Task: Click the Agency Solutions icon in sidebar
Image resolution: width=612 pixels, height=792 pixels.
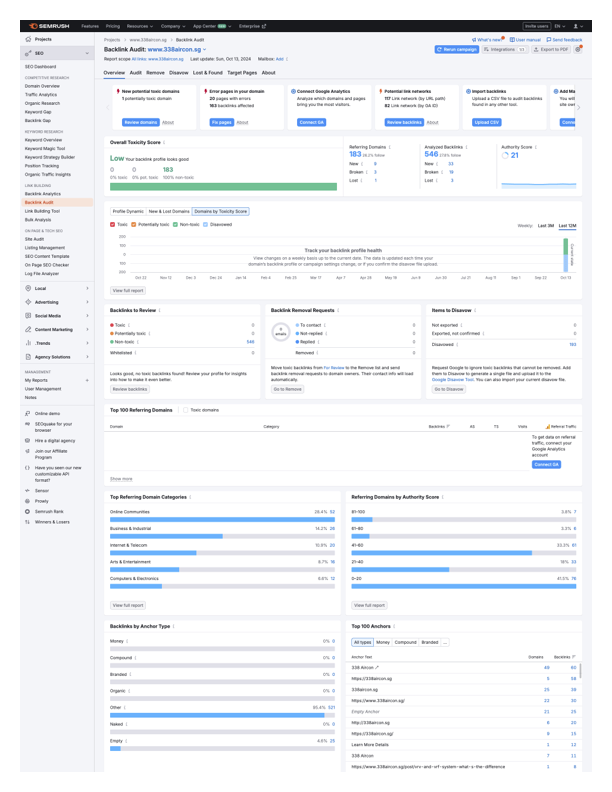Action: pyautogui.click(x=27, y=357)
